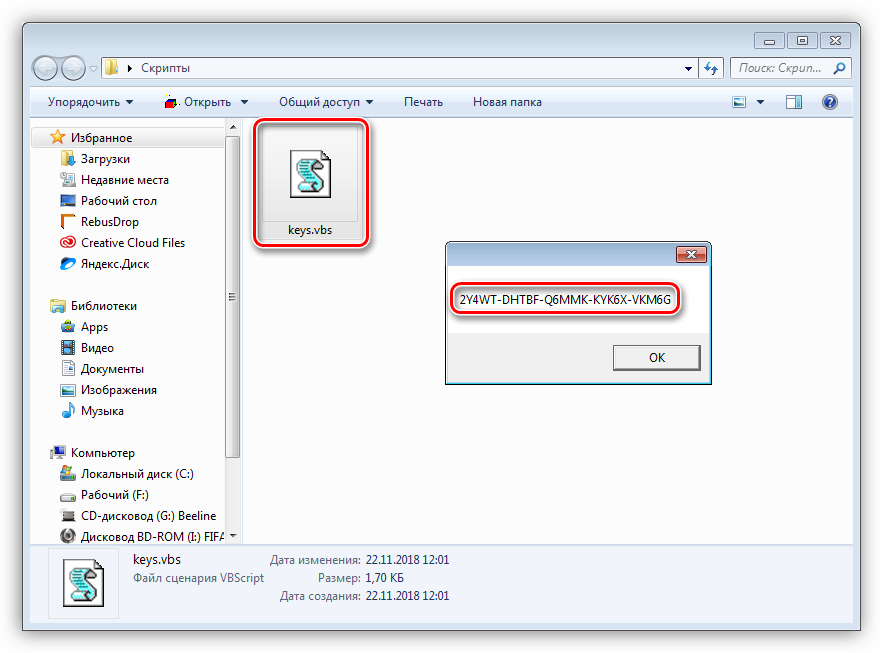Open the Общий доступ menu

[x=326, y=102]
